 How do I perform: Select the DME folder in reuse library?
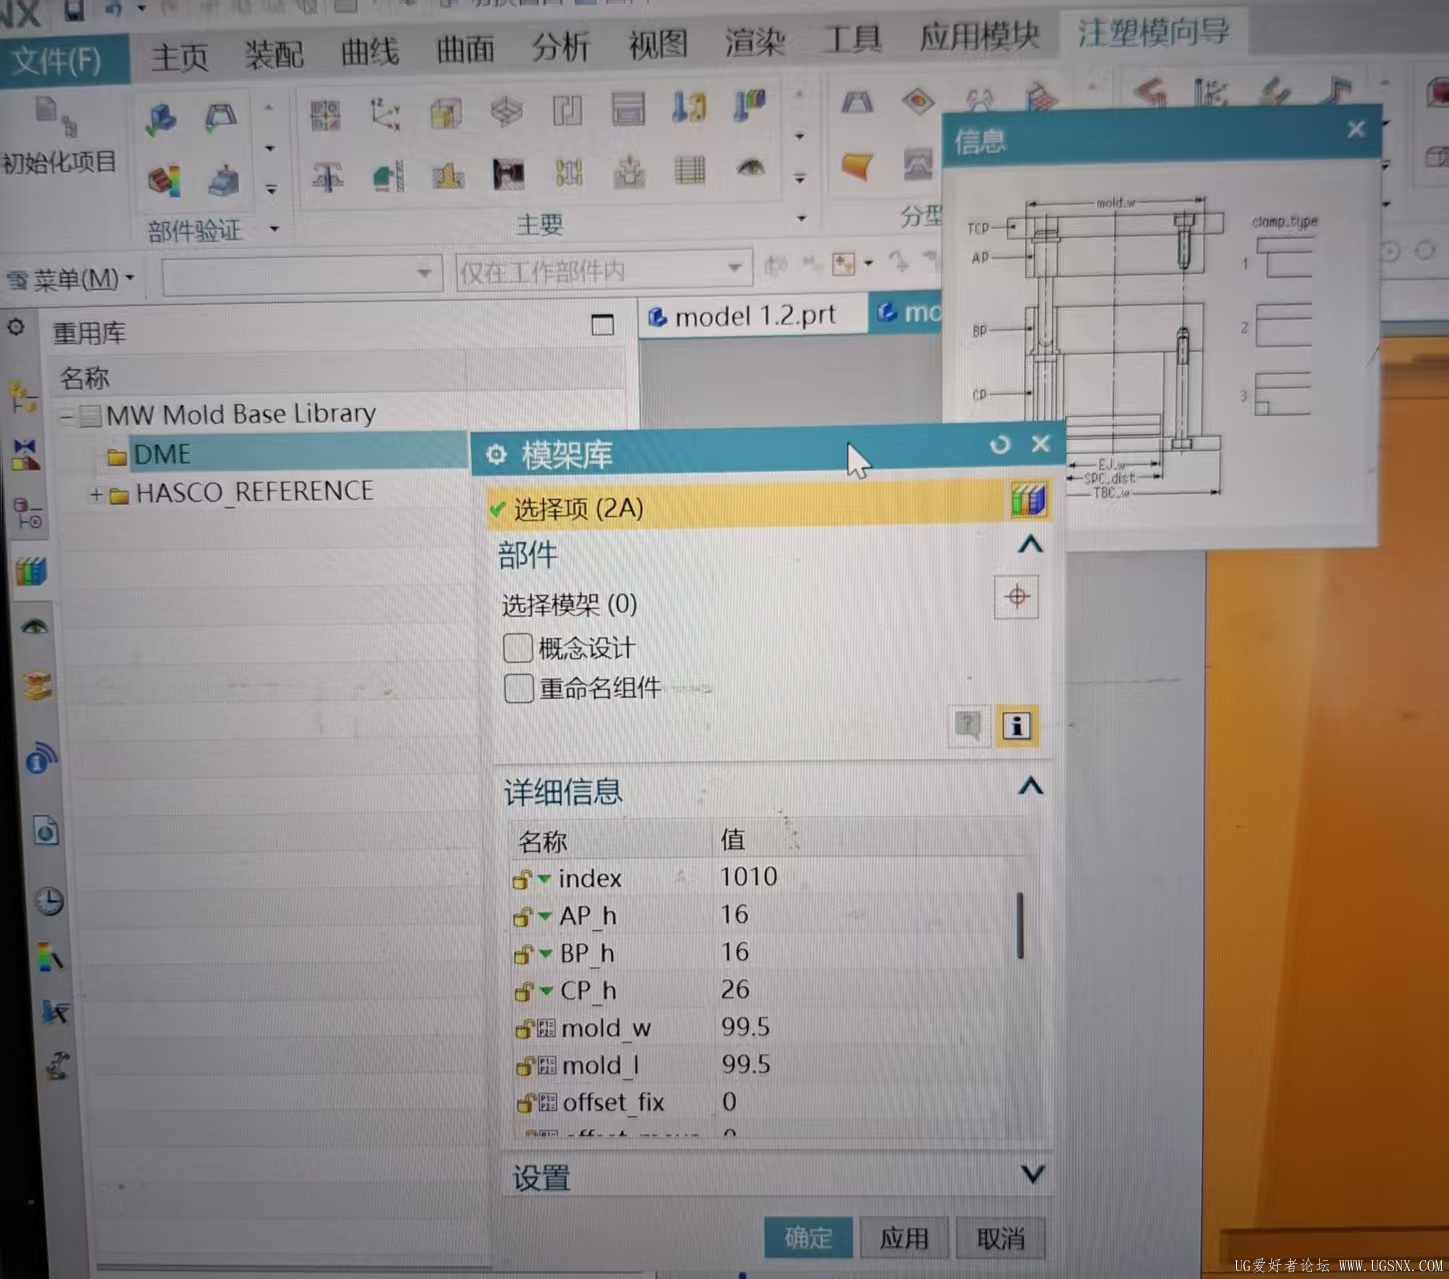(x=162, y=454)
